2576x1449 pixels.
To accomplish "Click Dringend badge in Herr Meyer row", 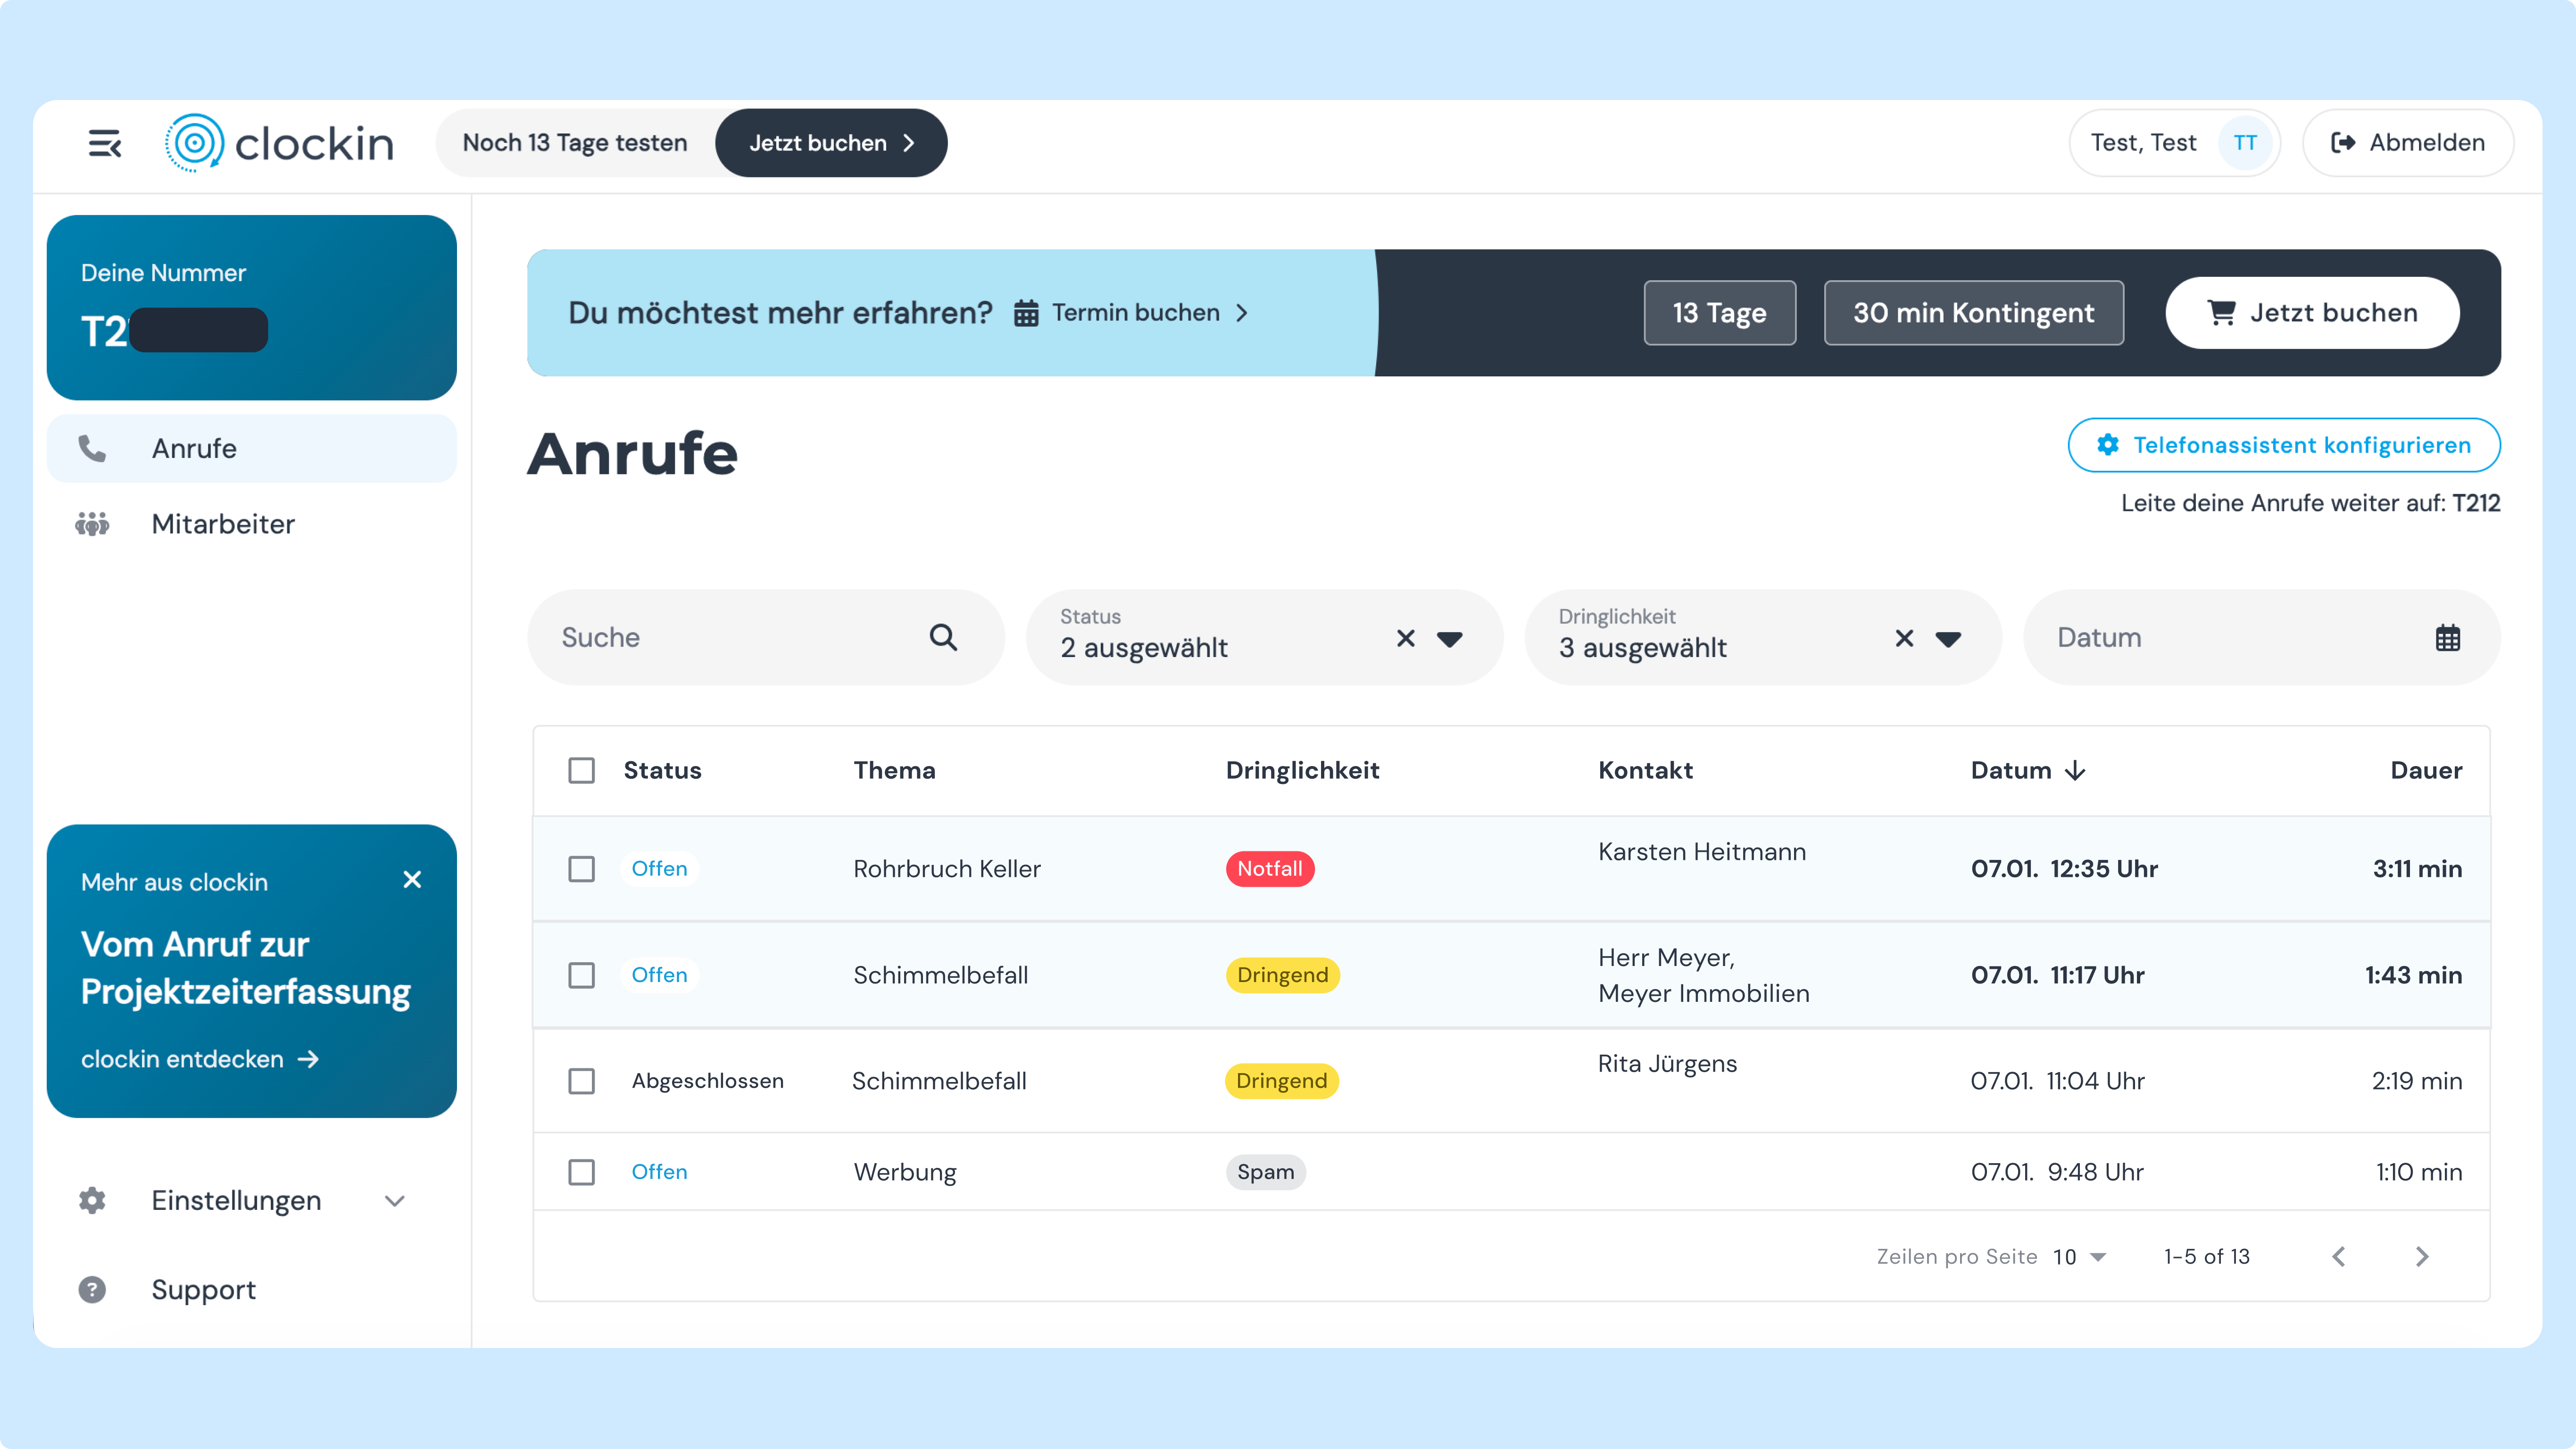I will click(1282, 975).
